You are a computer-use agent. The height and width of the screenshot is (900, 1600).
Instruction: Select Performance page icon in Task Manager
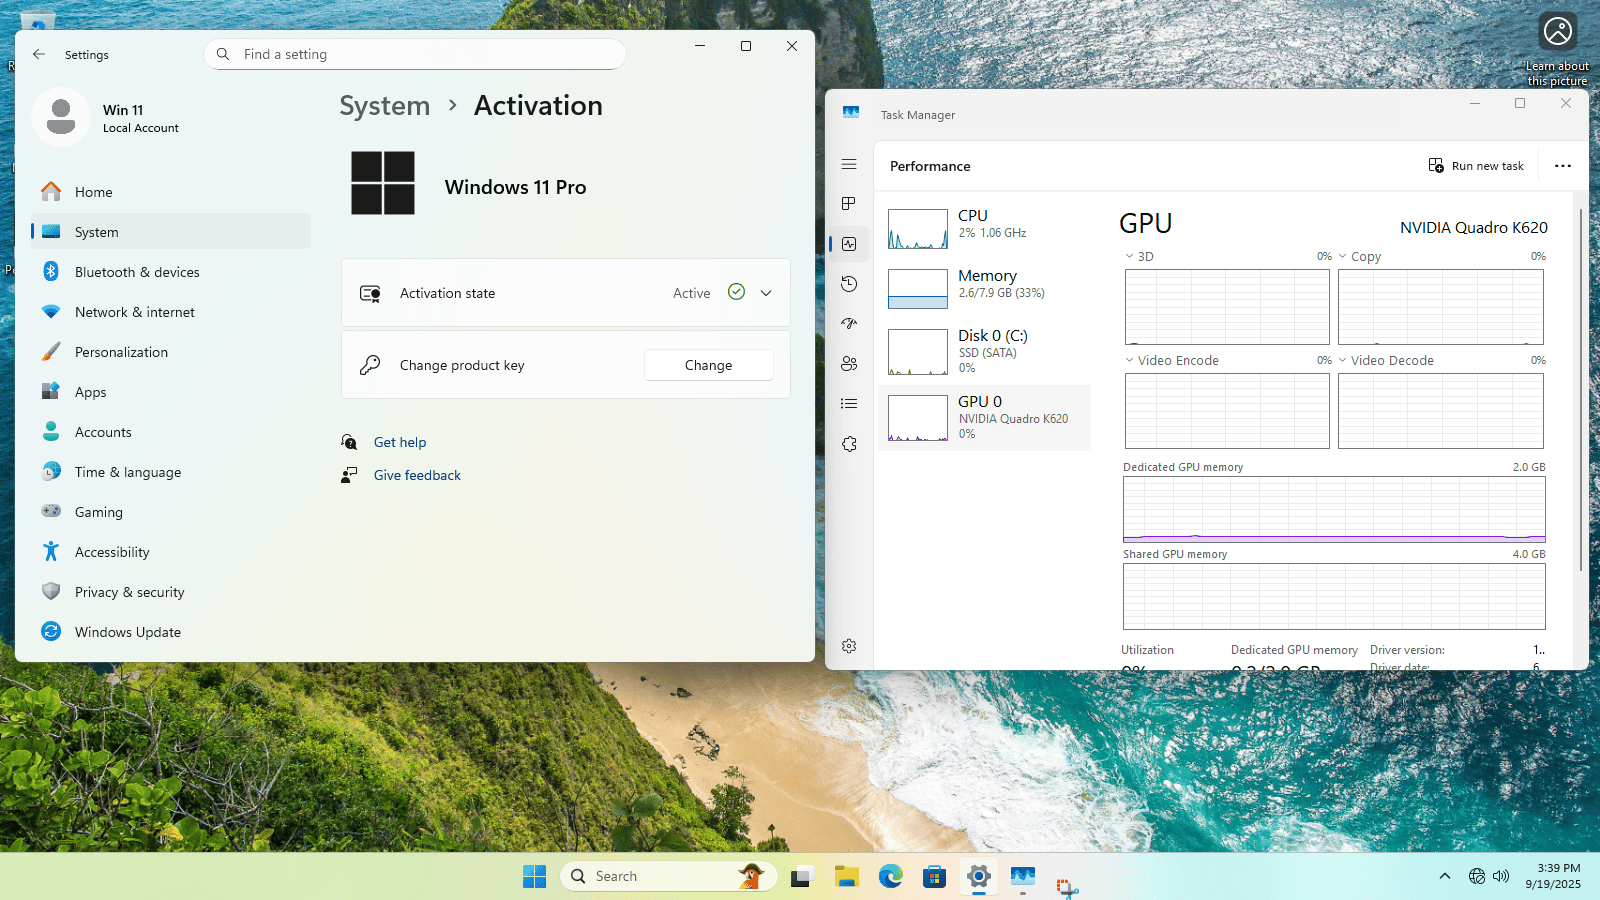point(849,244)
